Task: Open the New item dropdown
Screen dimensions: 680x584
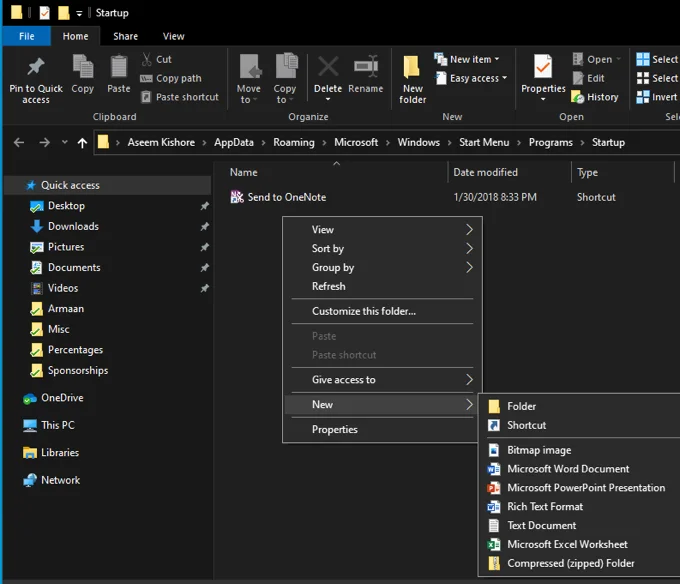Action: [x=468, y=59]
